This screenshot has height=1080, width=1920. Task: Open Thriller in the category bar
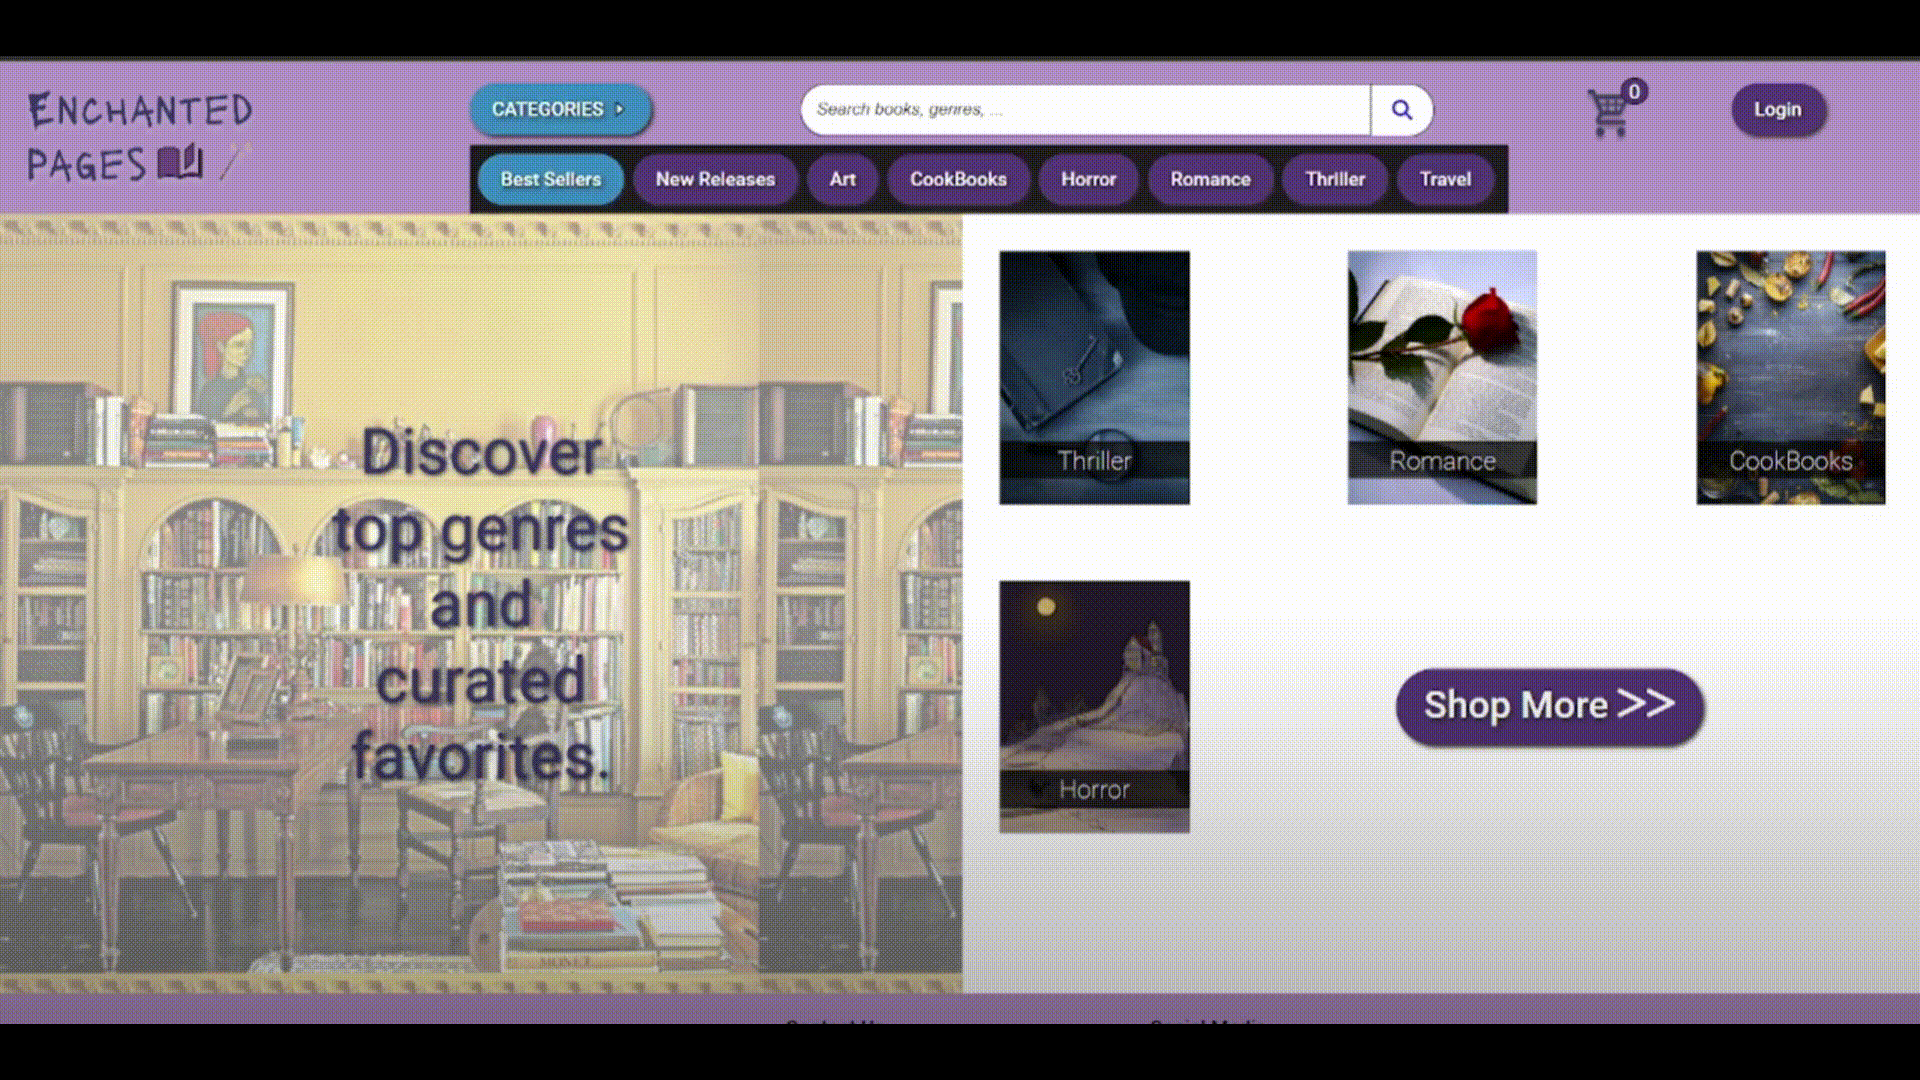pyautogui.click(x=1334, y=179)
